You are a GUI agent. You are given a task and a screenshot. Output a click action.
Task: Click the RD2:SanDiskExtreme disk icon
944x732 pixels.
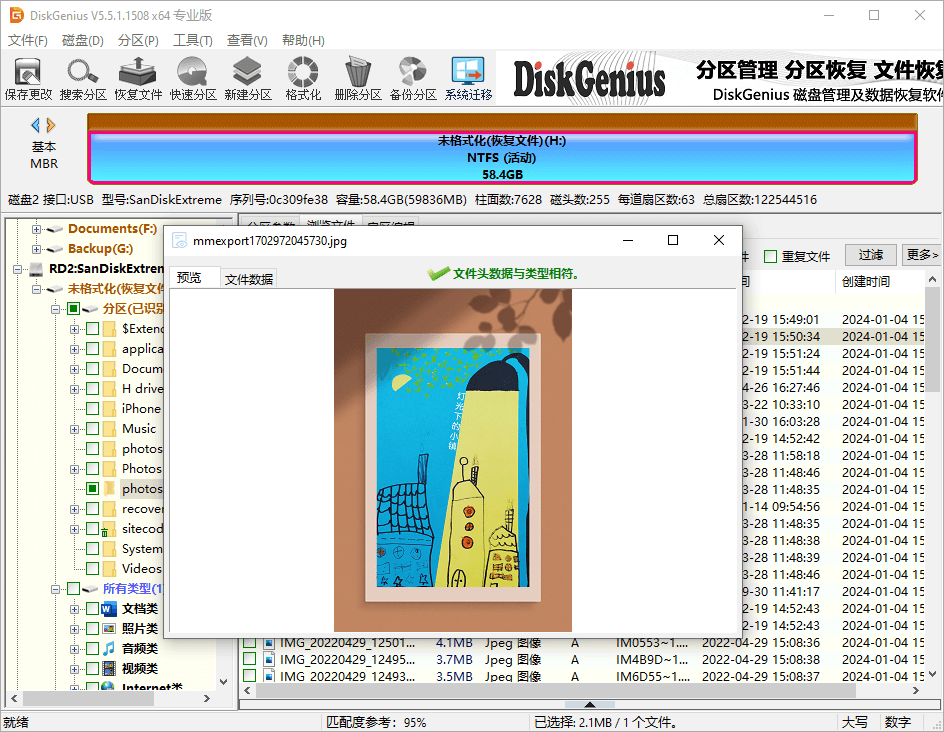tap(37, 268)
